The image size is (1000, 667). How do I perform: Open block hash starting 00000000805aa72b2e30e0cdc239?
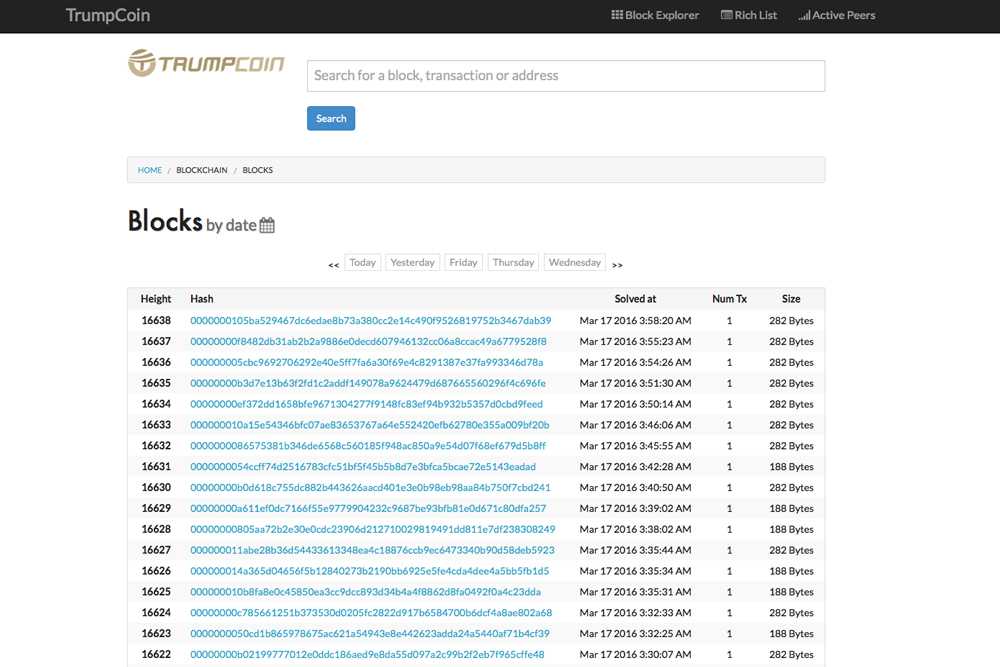pyautogui.click(x=372, y=529)
